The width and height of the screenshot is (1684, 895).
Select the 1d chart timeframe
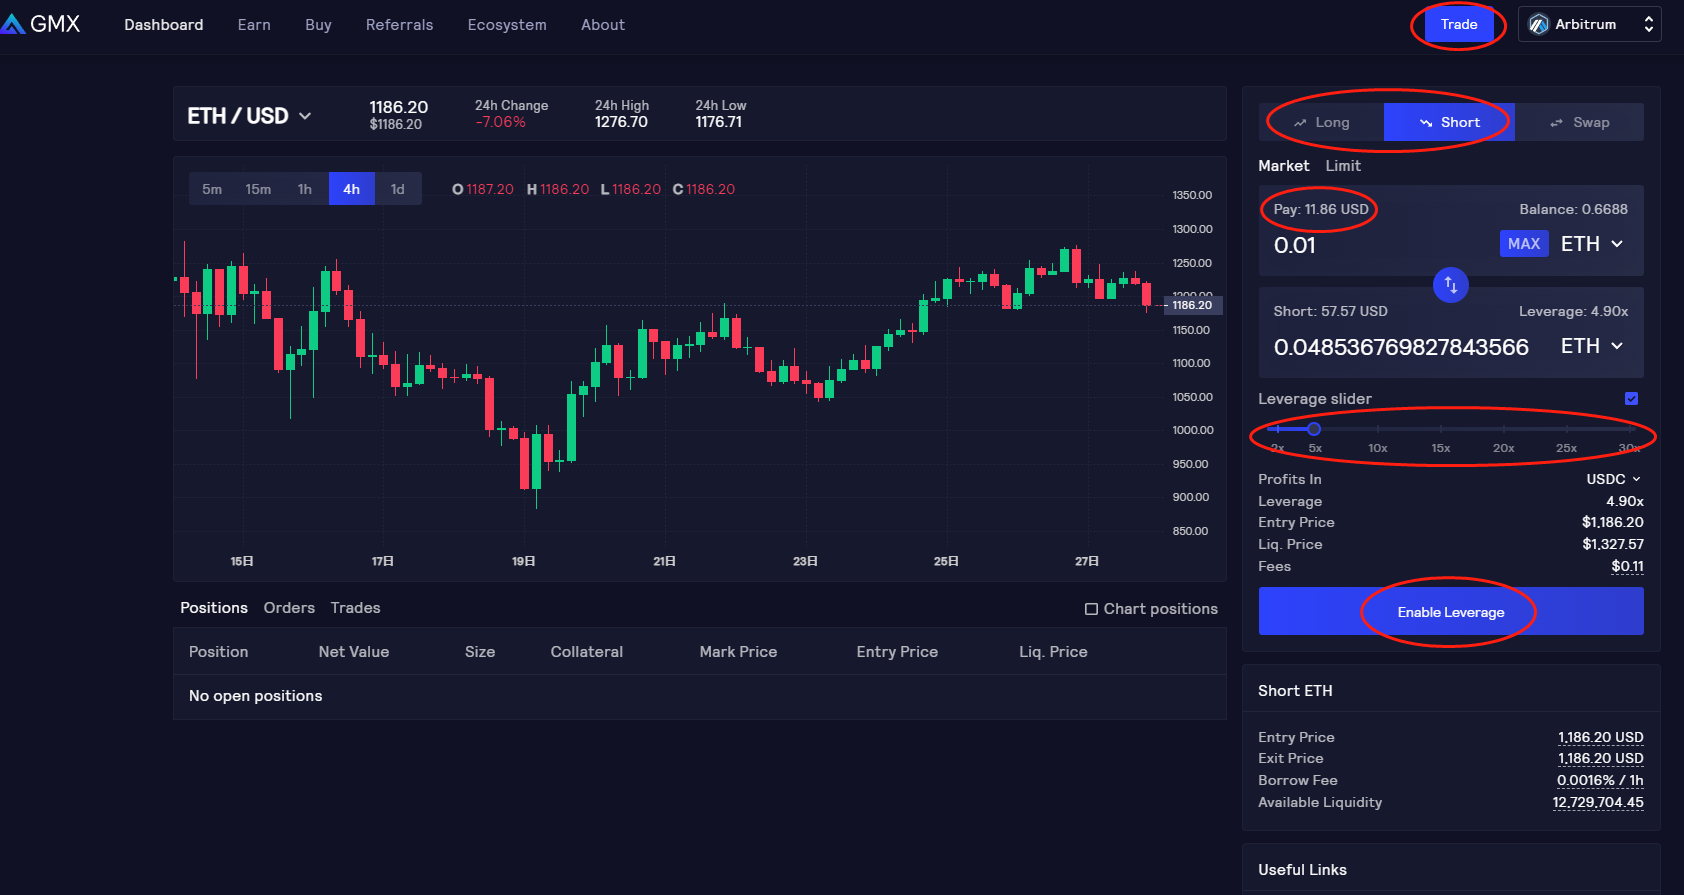397,189
